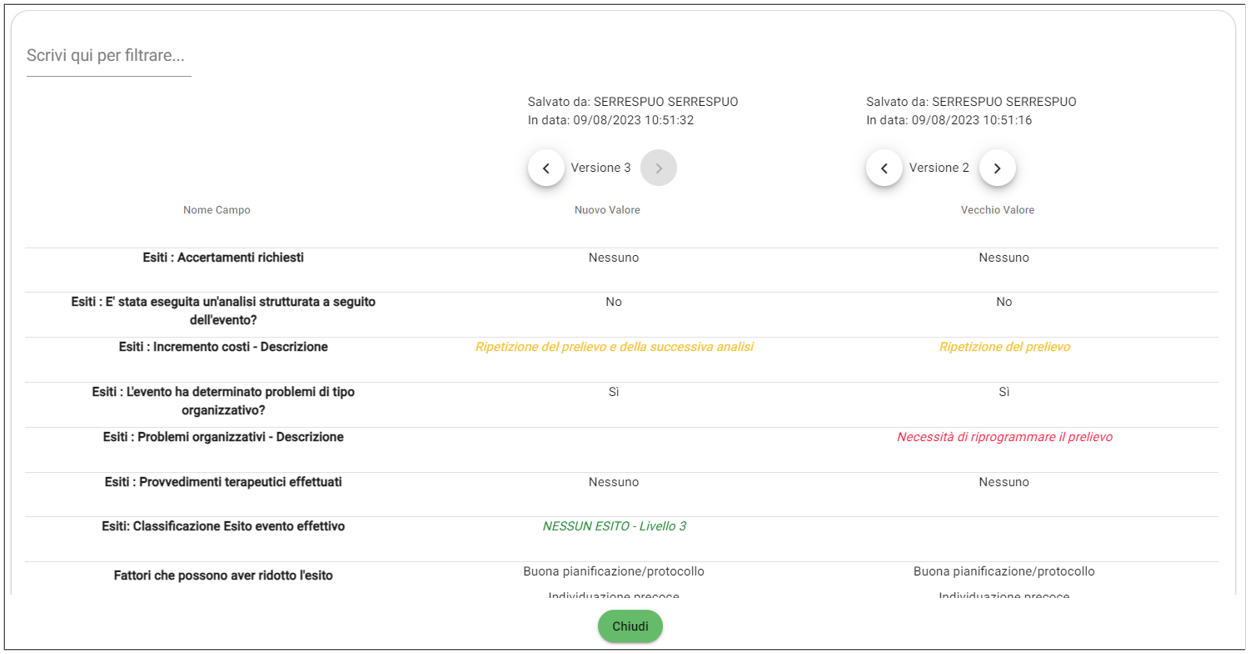The width and height of the screenshot is (1249, 654).
Task: Click the greyed-out next arrow beside Versione 3
Action: [x=658, y=168]
